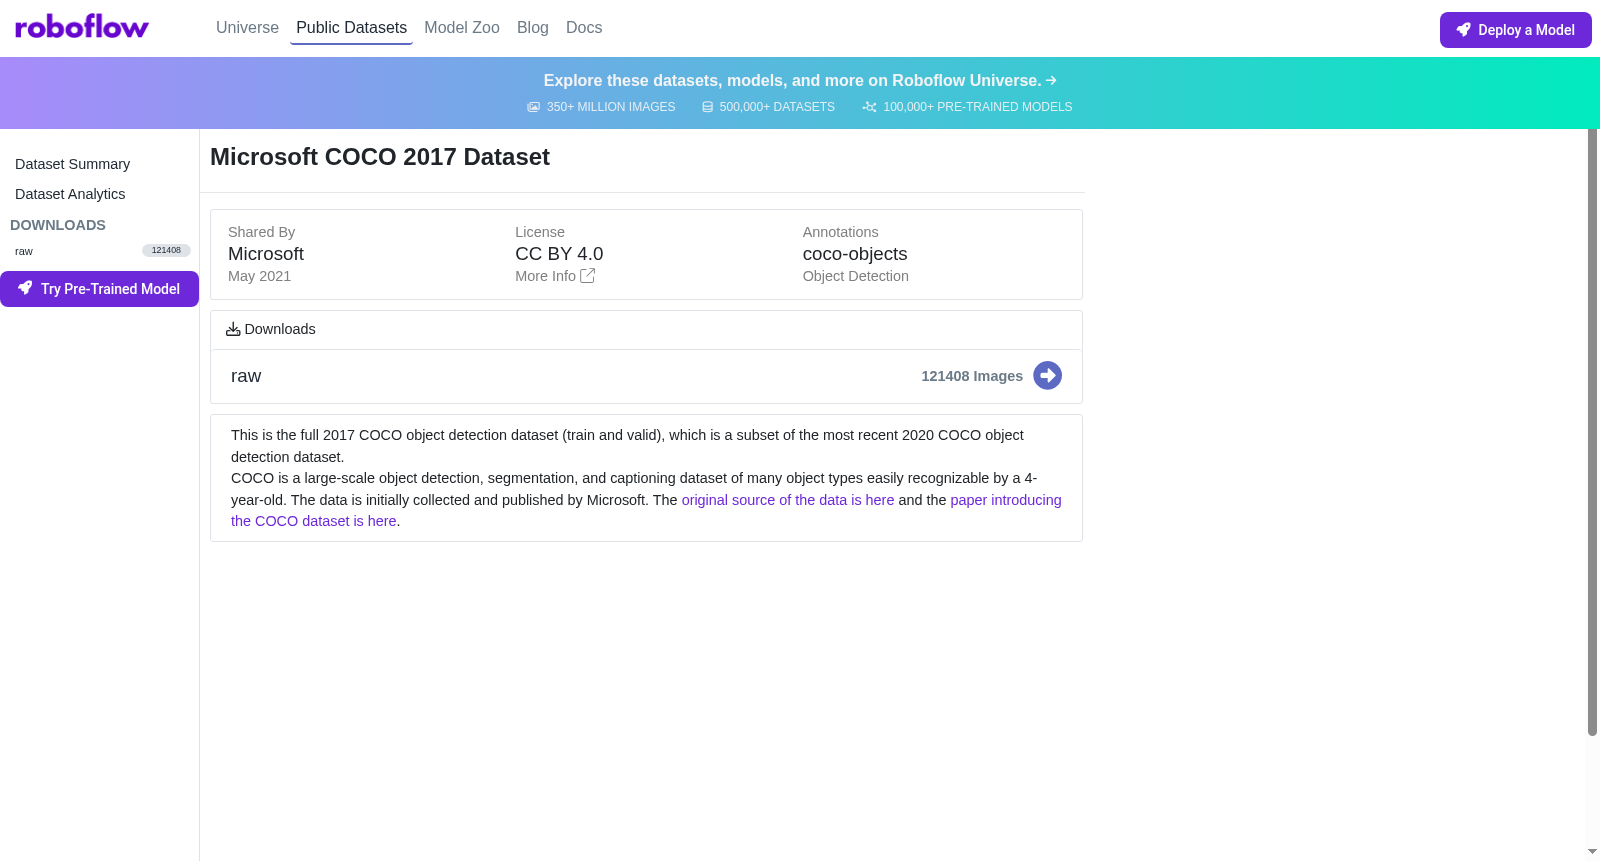Image resolution: width=1600 pixels, height=861 pixels.
Task: Click the database icon beside 500,000+ Datasets
Action: pyautogui.click(x=708, y=107)
